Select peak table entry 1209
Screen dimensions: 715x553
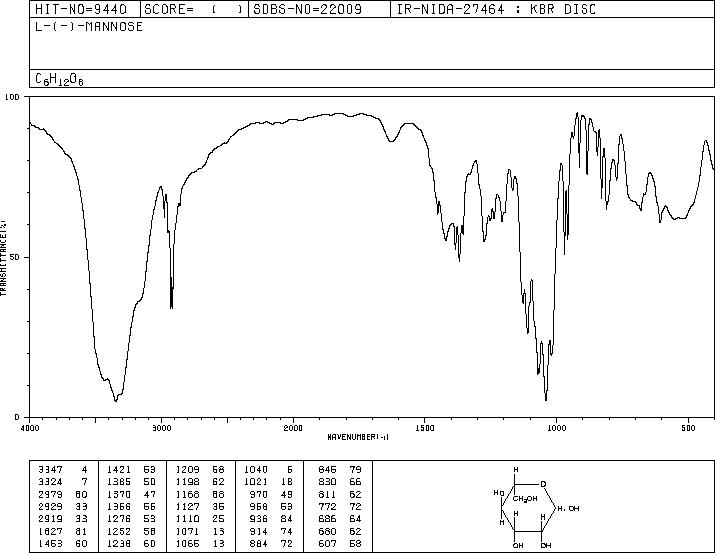tap(200, 469)
